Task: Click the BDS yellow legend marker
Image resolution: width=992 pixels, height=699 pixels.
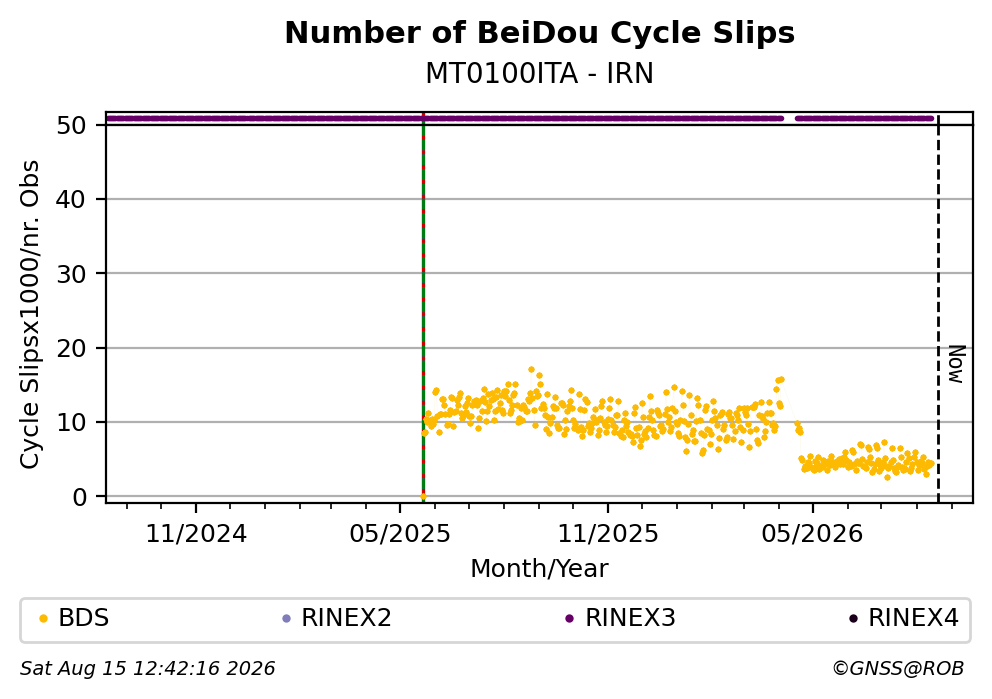Action: point(43,619)
